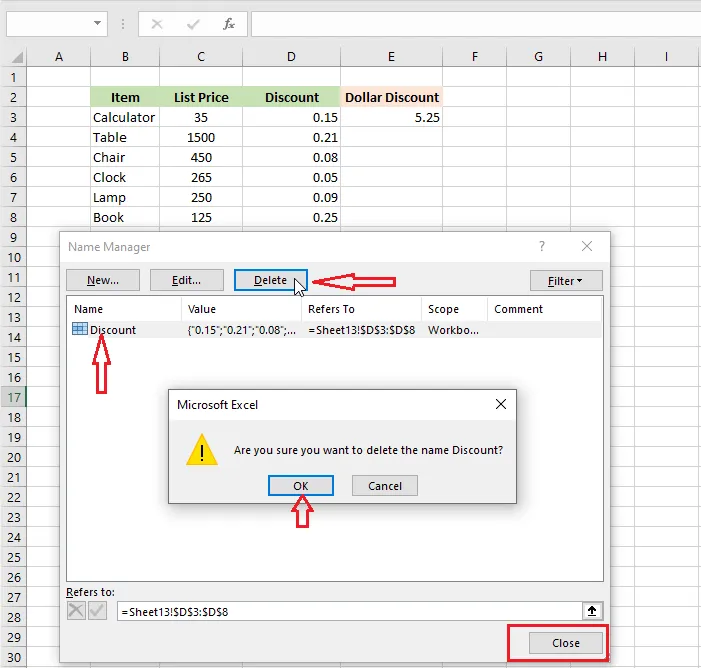Select the Clock cell
This screenshot has width=701, height=668.
[125, 178]
